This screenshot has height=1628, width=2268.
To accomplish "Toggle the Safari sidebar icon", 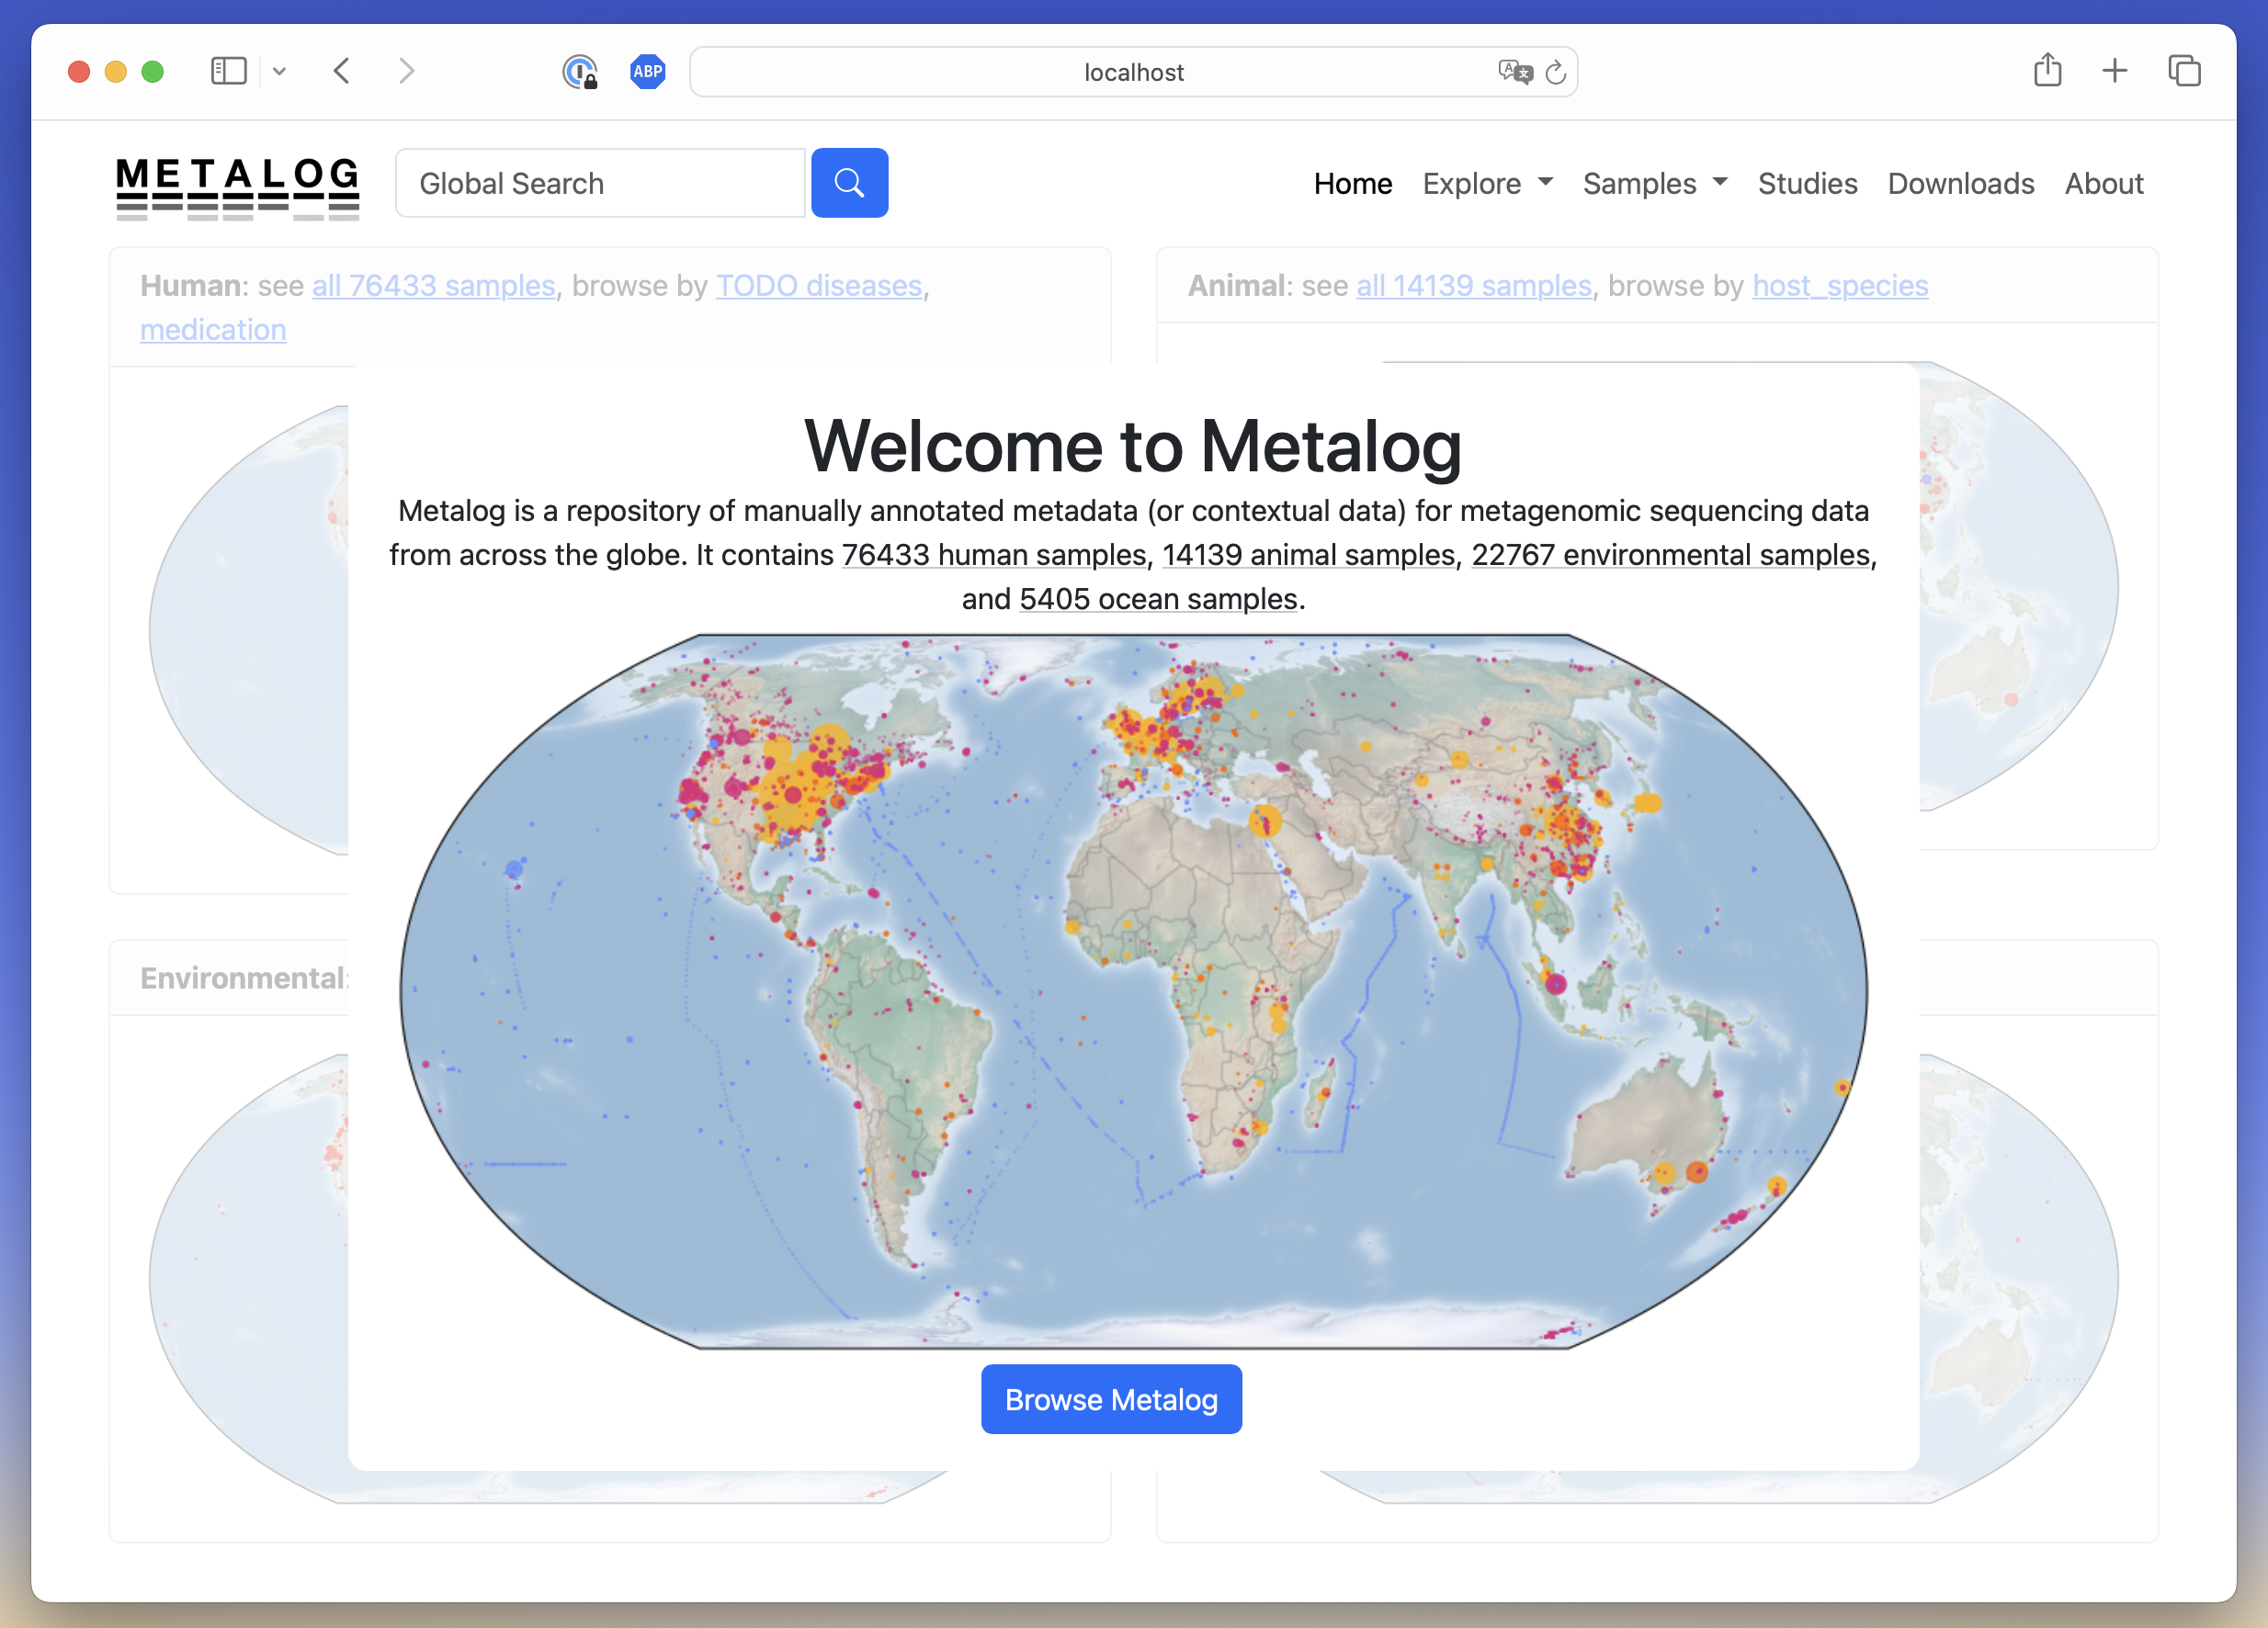I will [228, 71].
